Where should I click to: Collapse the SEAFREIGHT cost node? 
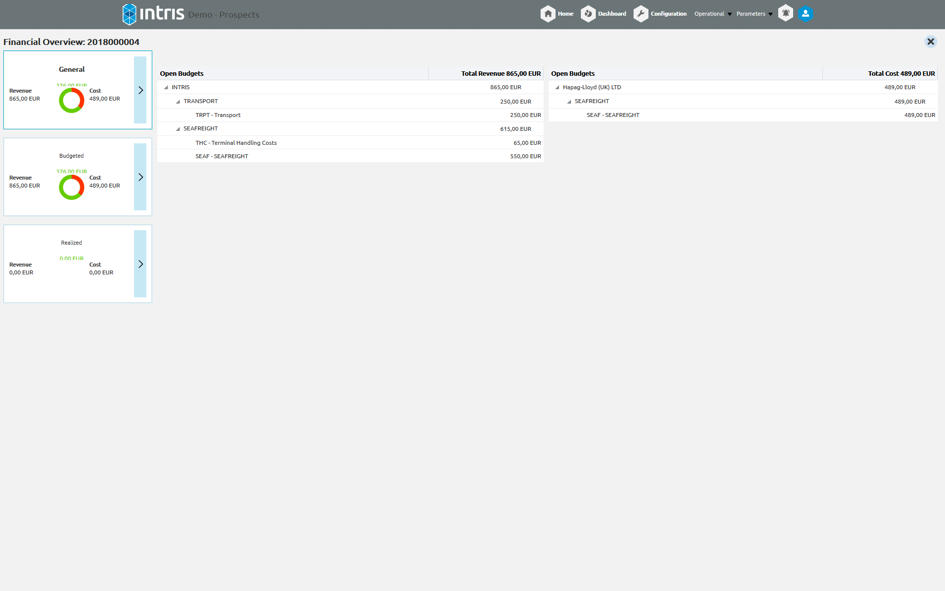coord(569,102)
